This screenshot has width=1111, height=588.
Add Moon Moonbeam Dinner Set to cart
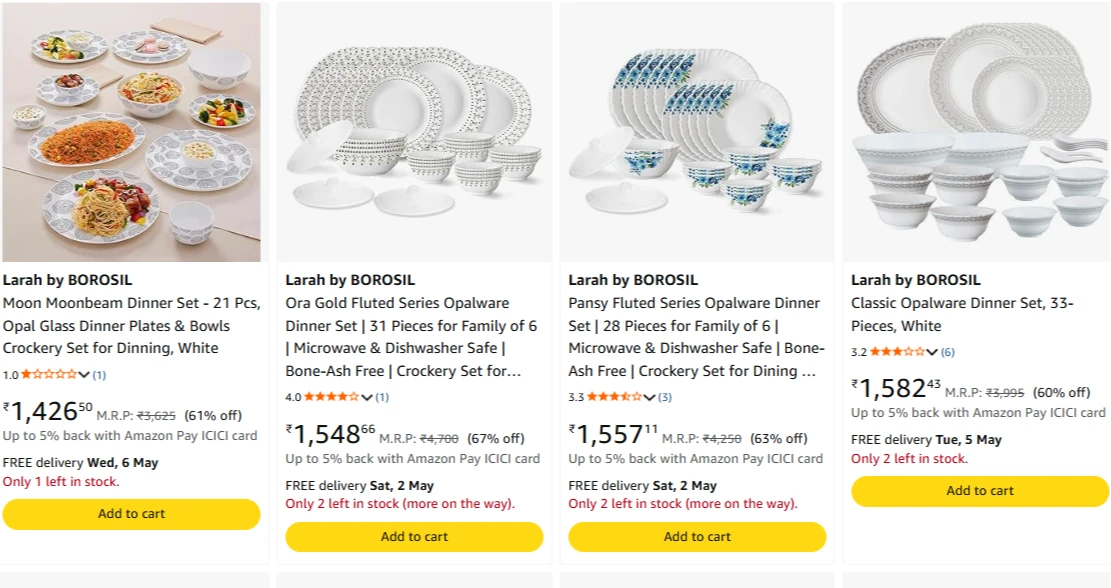click(131, 514)
